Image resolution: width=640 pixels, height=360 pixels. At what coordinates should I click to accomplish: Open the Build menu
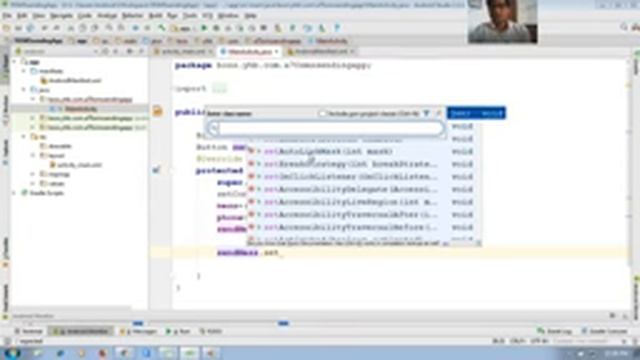(155, 16)
